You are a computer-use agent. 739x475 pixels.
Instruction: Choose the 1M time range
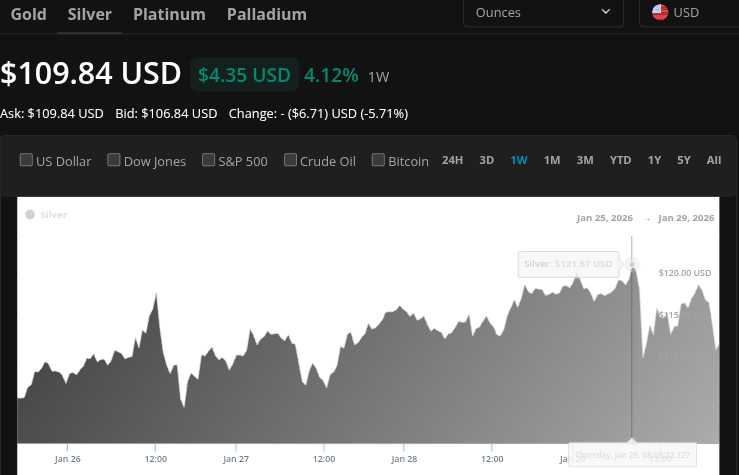552,160
